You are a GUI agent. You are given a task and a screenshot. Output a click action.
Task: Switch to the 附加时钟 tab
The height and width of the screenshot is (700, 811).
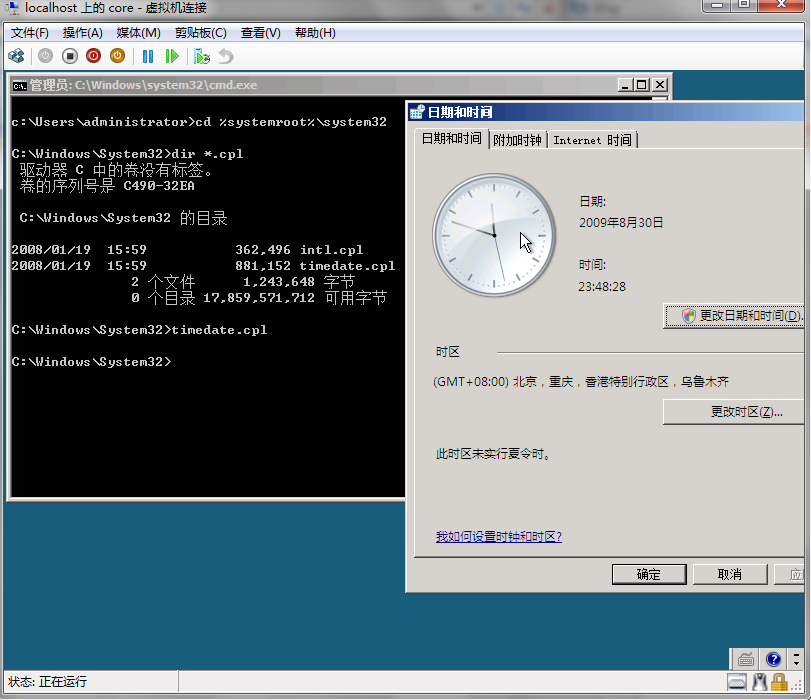click(x=517, y=140)
